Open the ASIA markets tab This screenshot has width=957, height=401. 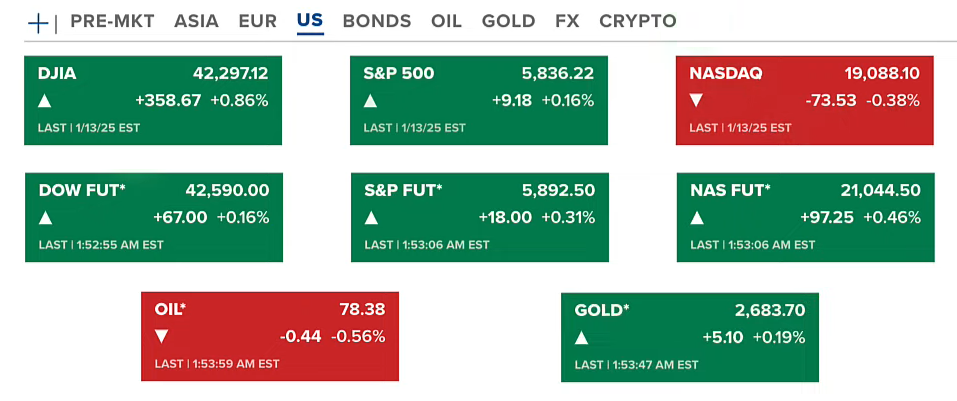pyautogui.click(x=197, y=21)
